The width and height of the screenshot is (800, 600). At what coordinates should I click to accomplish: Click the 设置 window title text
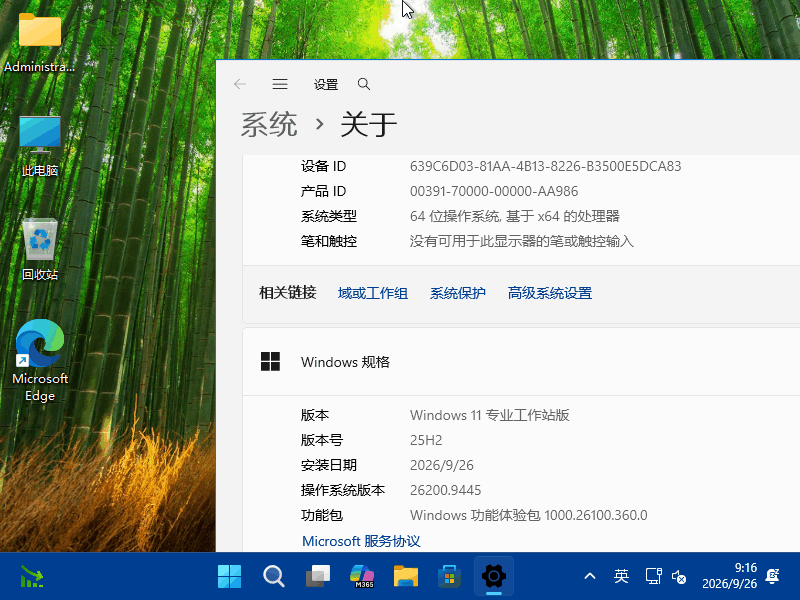click(x=326, y=84)
